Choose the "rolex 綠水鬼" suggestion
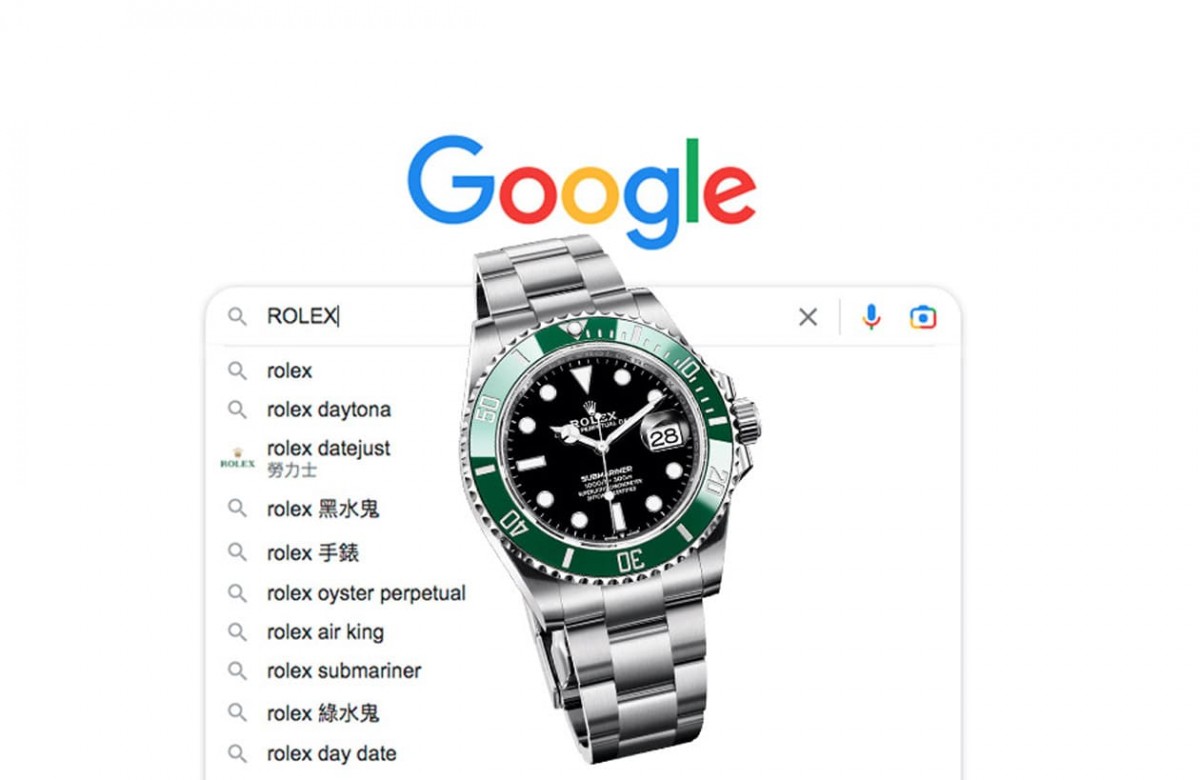This screenshot has height=780, width=1200. tap(323, 713)
